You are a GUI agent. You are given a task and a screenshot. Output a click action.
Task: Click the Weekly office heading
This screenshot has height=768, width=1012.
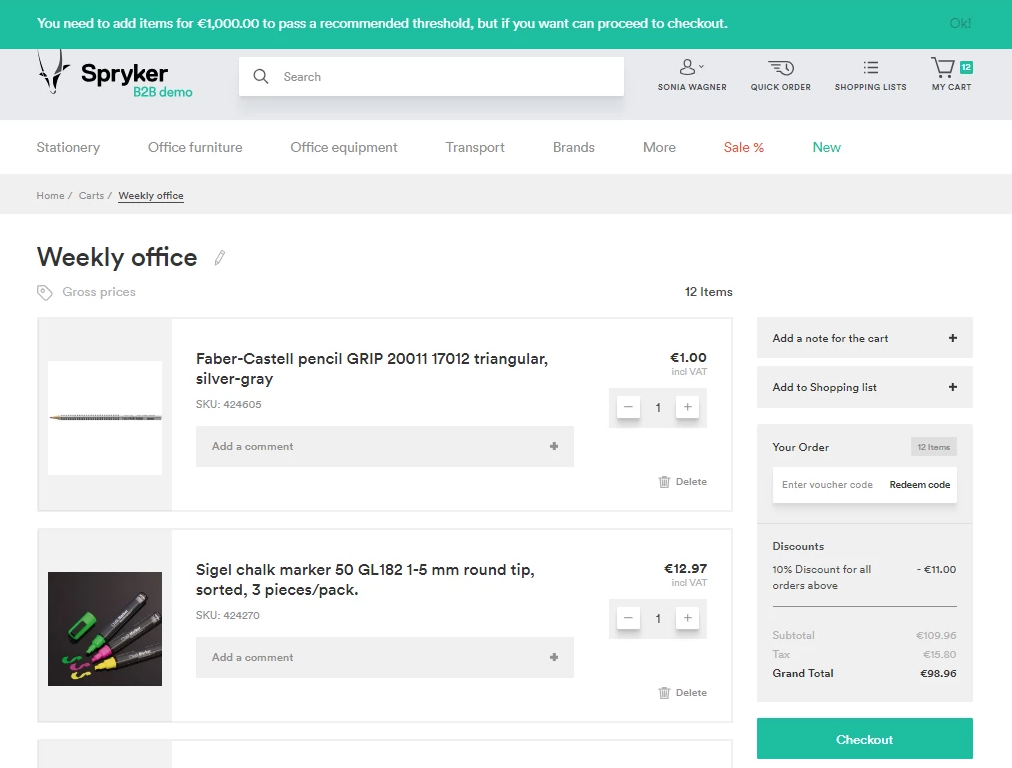[117, 257]
